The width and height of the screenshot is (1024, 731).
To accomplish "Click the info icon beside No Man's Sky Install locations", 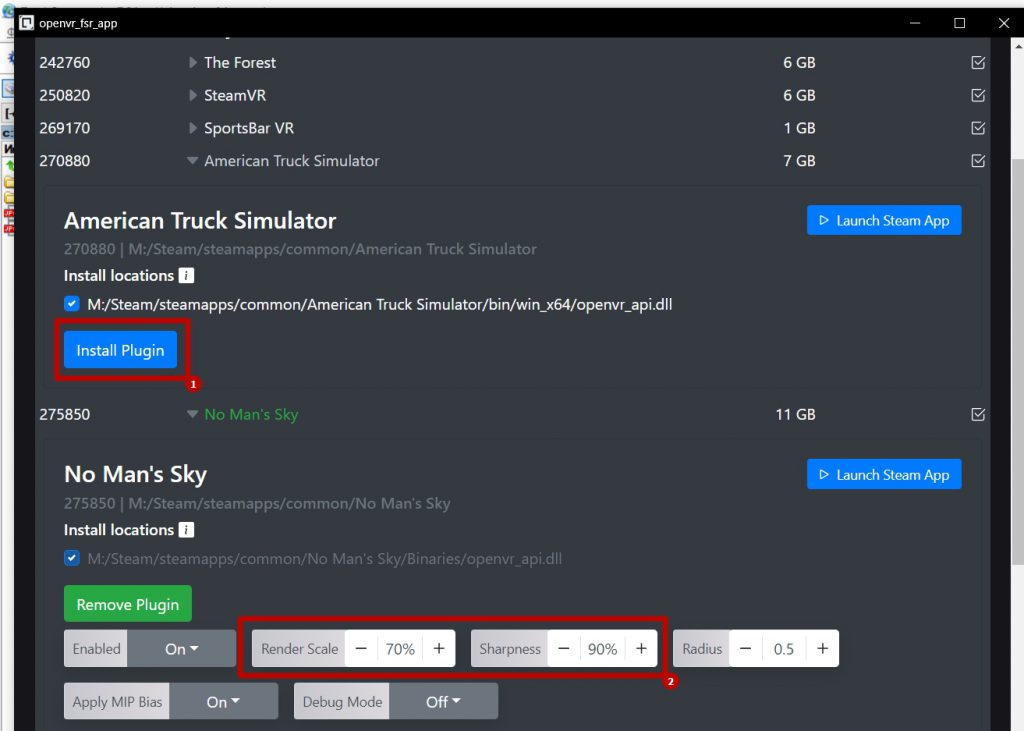I will pos(186,530).
